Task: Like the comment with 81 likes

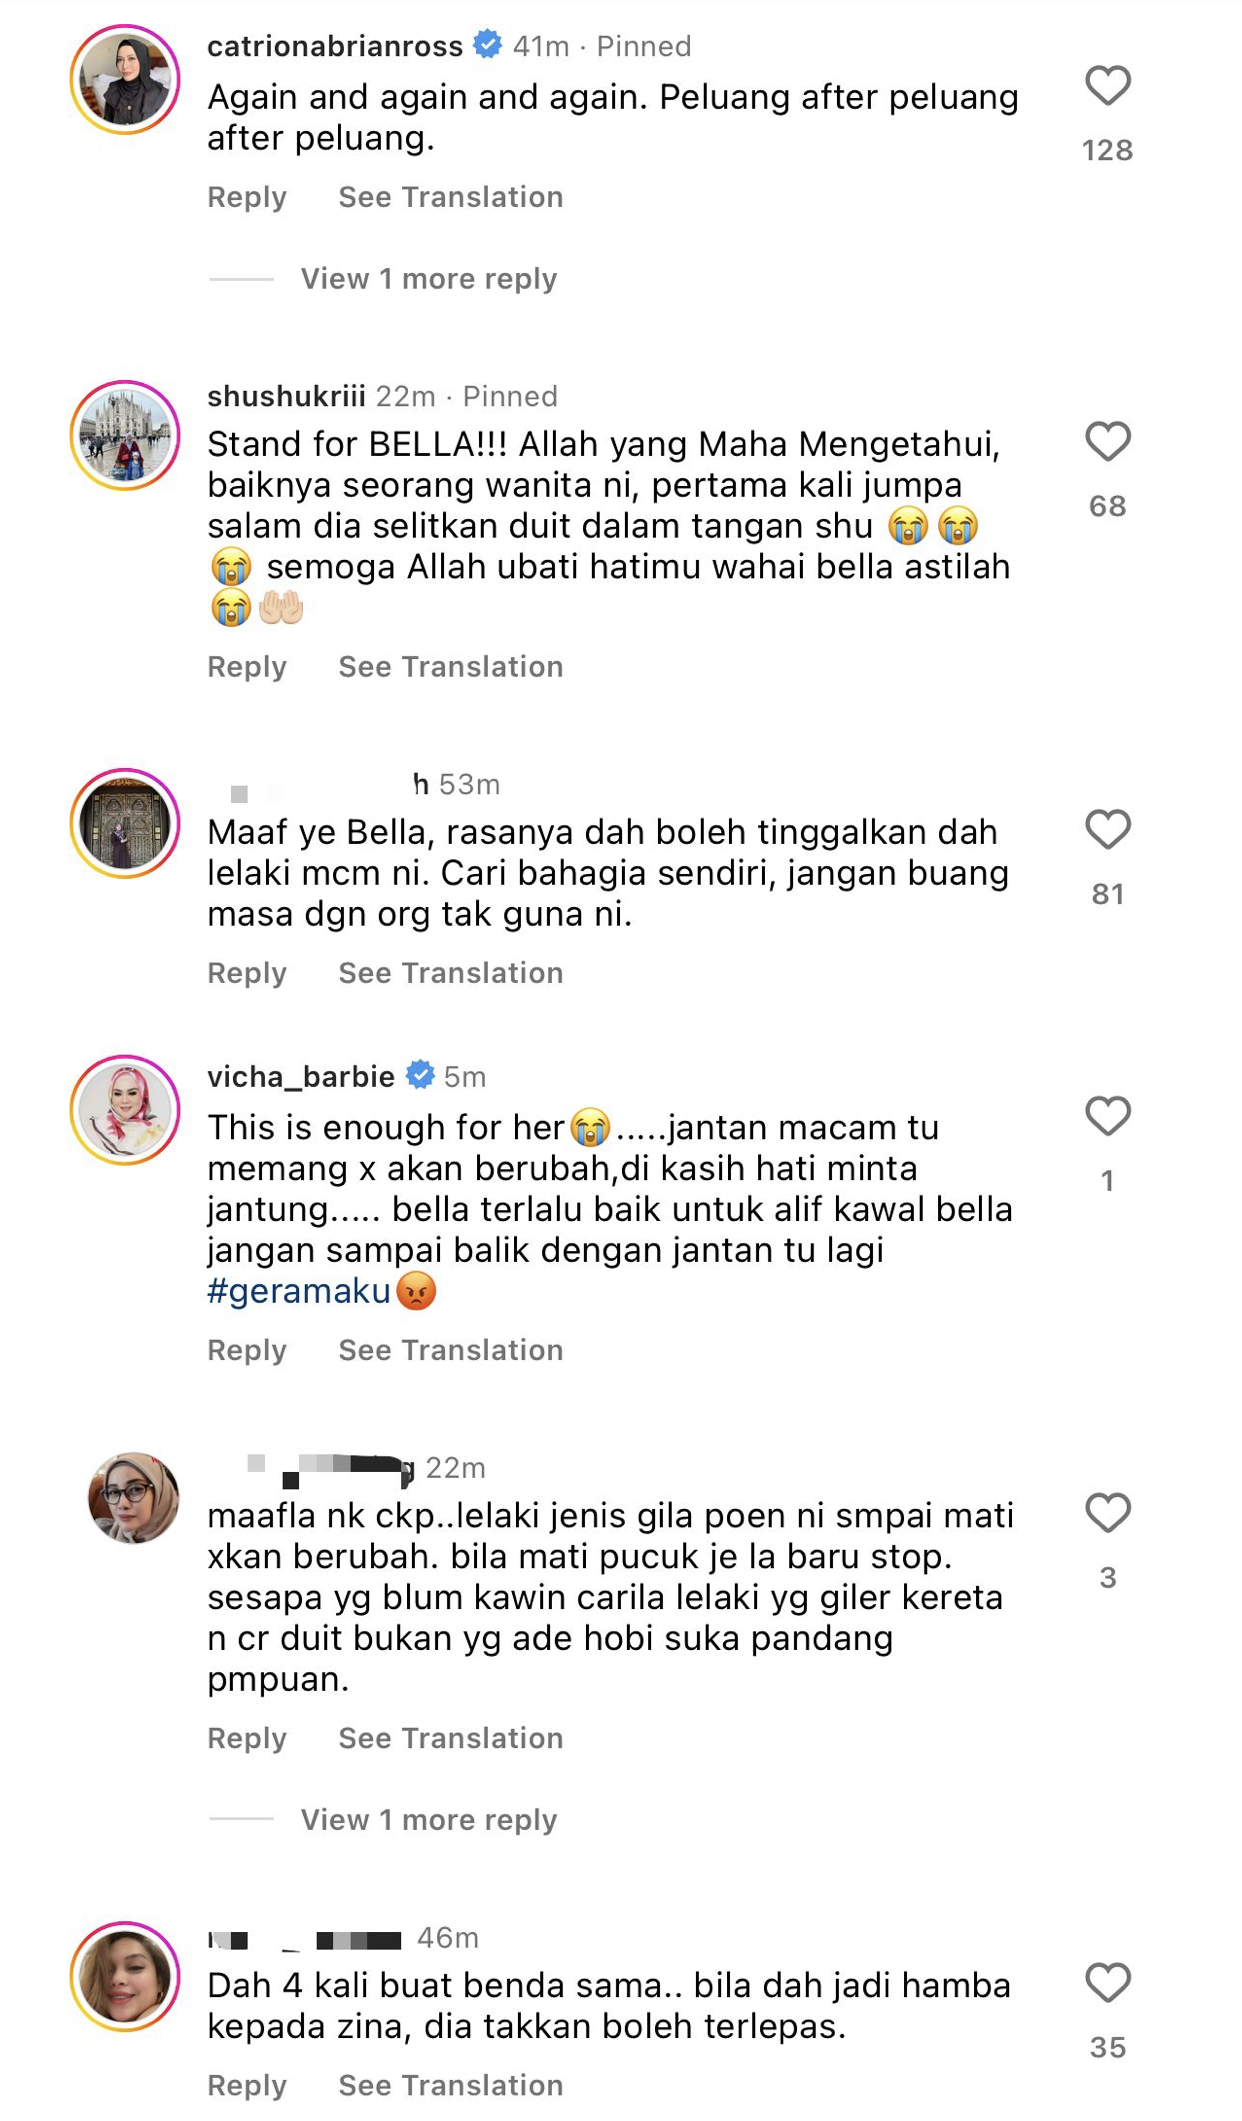Action: pos(1107,830)
